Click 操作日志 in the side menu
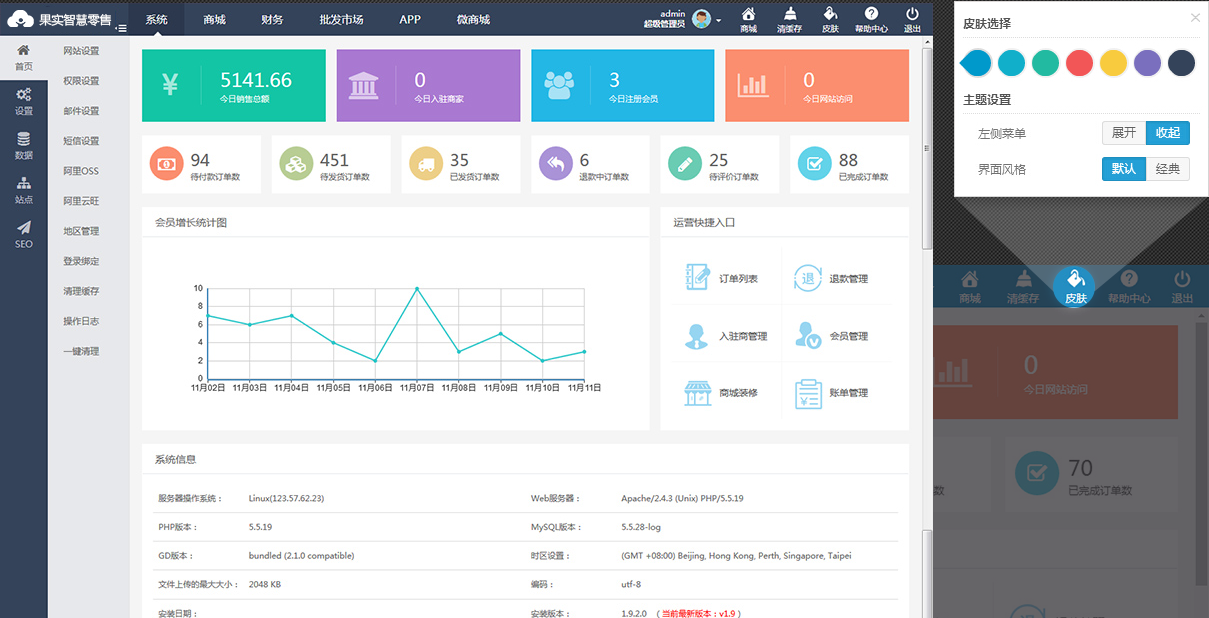The height and width of the screenshot is (618, 1209). (x=81, y=321)
